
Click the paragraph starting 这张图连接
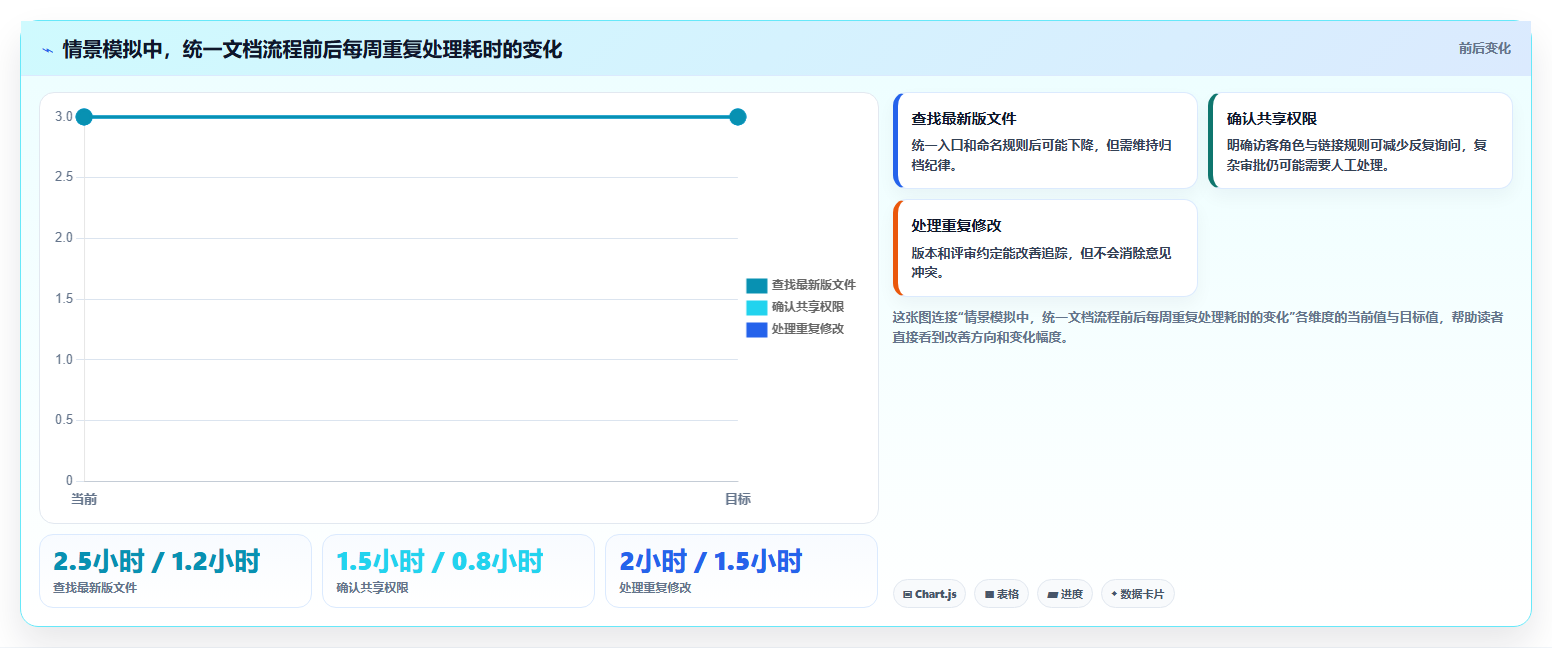point(1198,327)
